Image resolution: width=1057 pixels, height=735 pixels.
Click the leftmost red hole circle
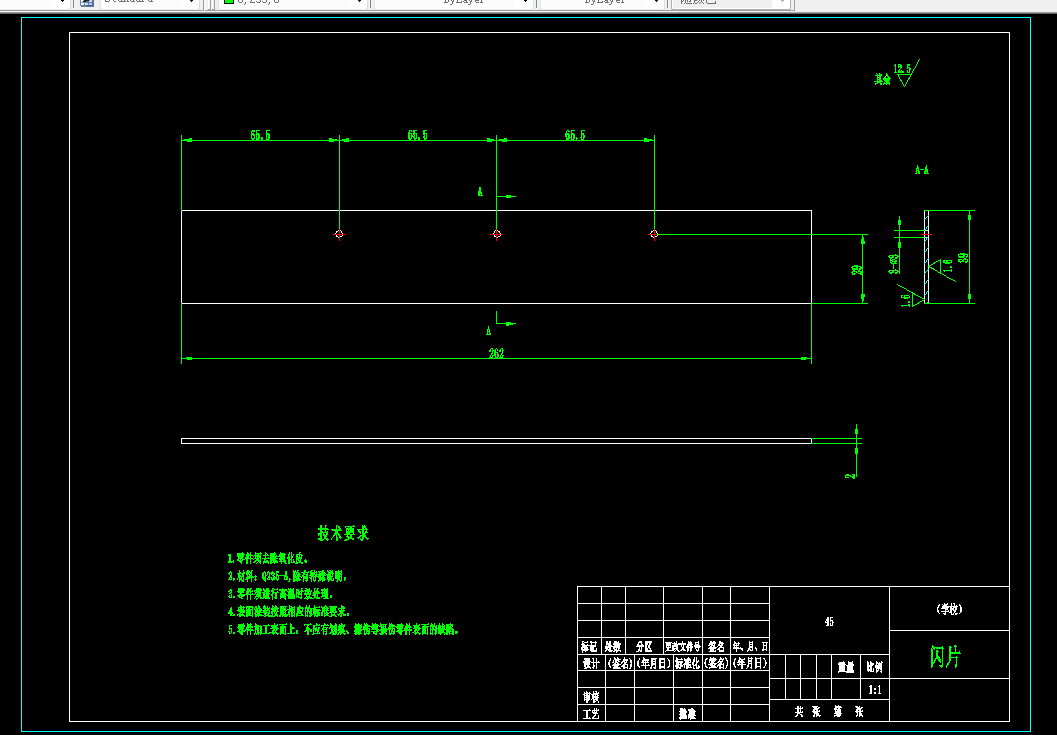coord(339,234)
